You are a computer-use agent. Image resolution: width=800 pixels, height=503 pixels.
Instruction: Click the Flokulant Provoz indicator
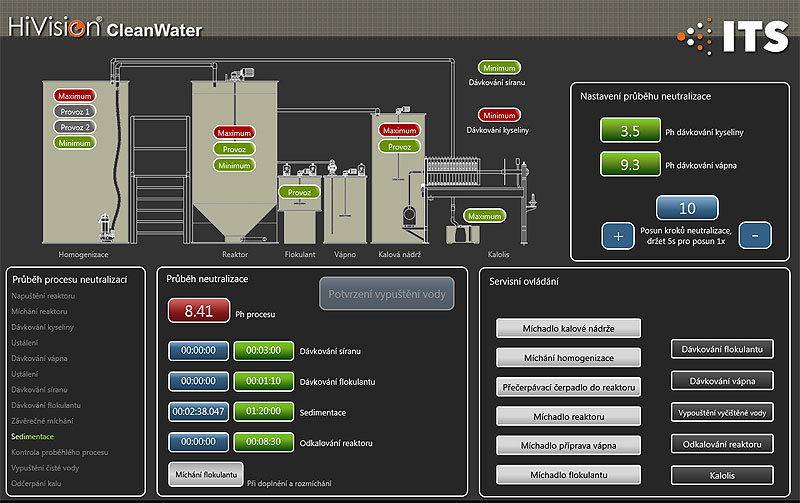coord(299,192)
